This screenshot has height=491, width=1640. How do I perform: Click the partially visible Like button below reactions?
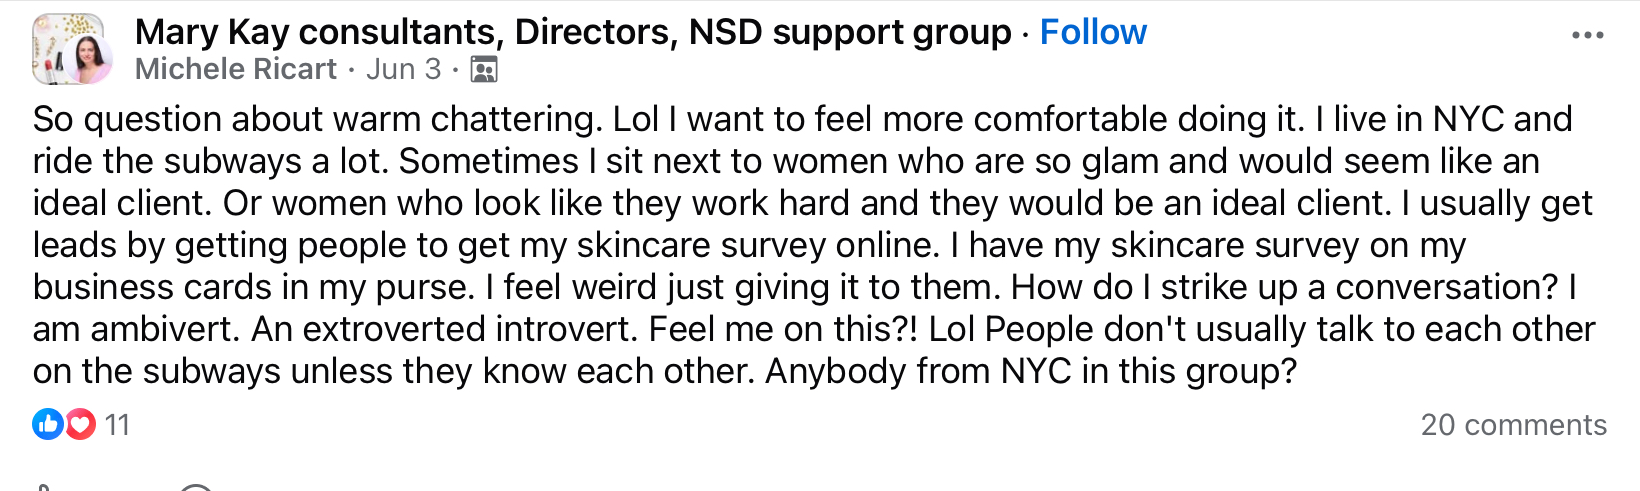(42, 487)
